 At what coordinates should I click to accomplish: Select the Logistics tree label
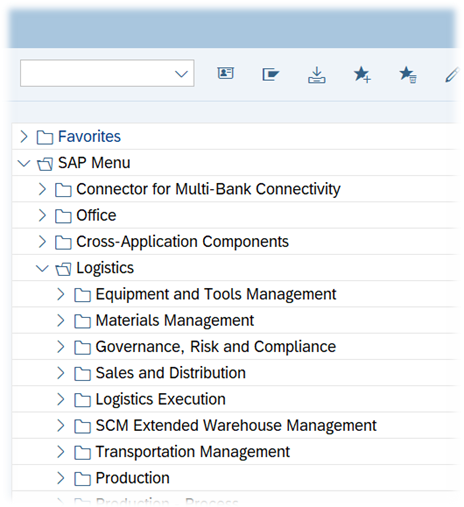105,268
